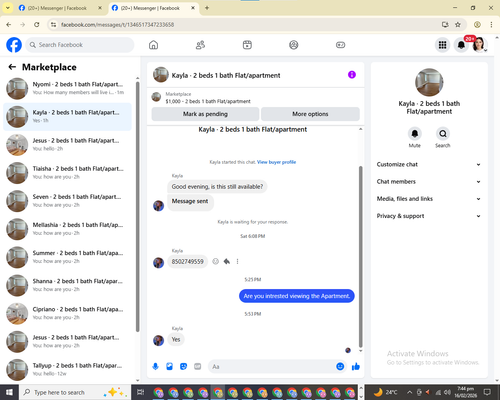Open Kayla's large profile thumbnail in right panel
Image resolution: width=500 pixels, height=400 pixels.
pos(429,82)
